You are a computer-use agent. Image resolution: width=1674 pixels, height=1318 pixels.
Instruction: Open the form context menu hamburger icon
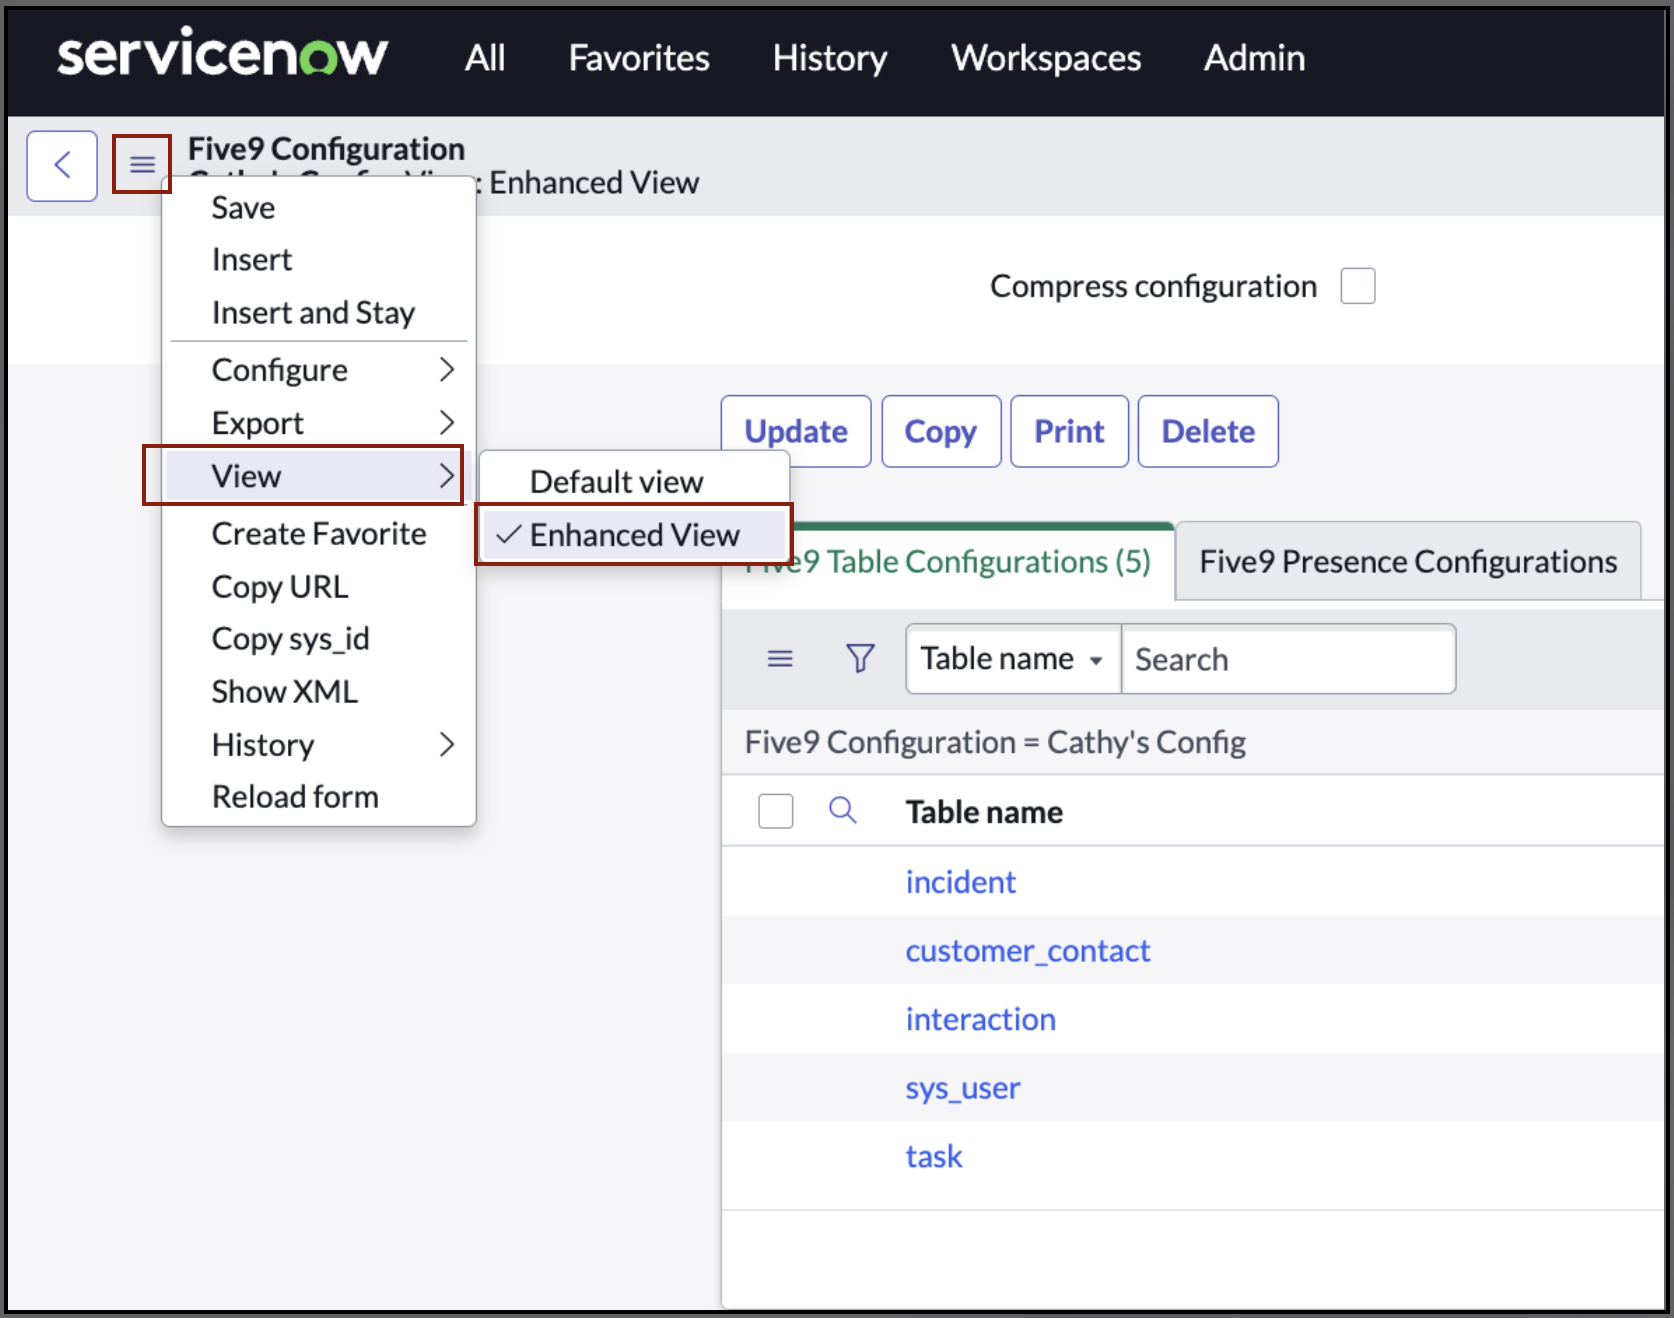coord(142,164)
